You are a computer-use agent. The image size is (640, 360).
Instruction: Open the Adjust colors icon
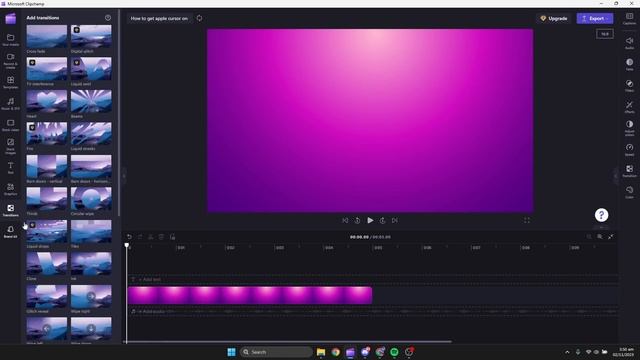click(629, 127)
